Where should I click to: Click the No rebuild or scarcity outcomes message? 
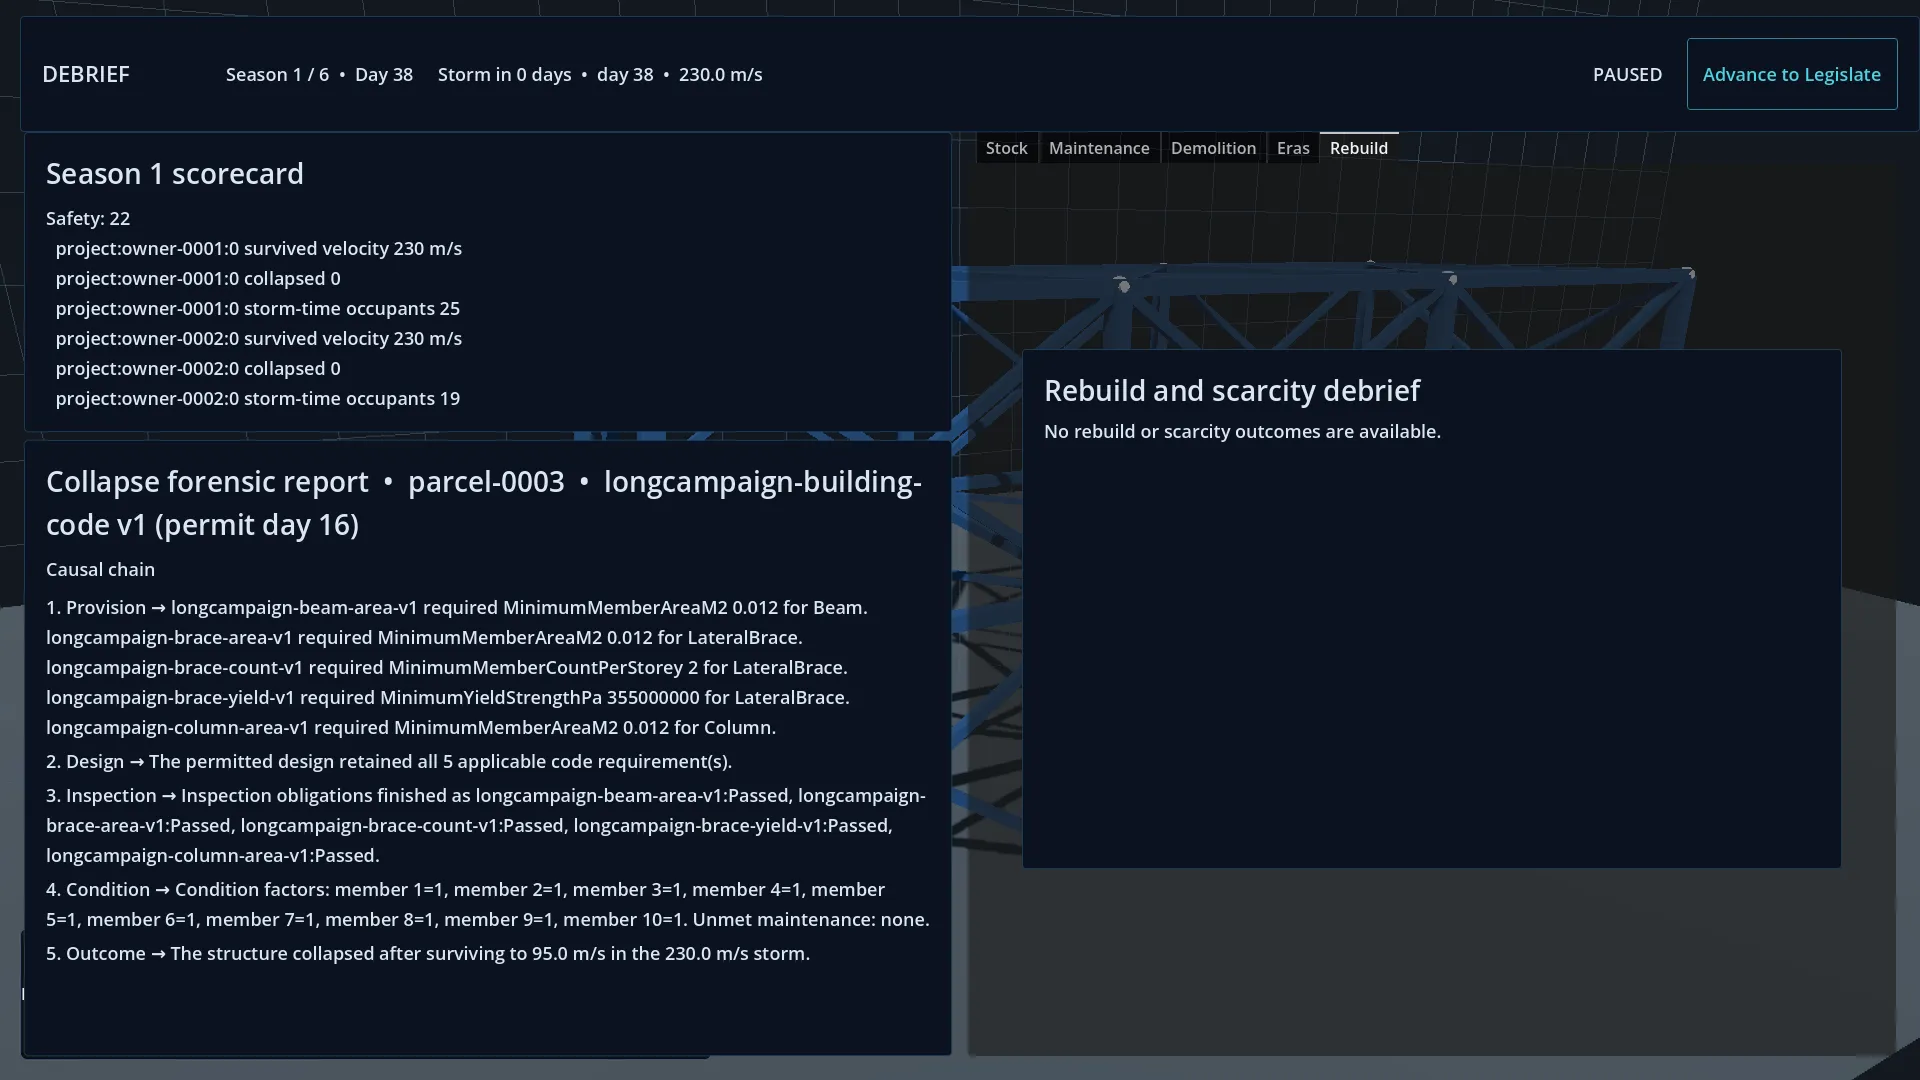(1242, 432)
